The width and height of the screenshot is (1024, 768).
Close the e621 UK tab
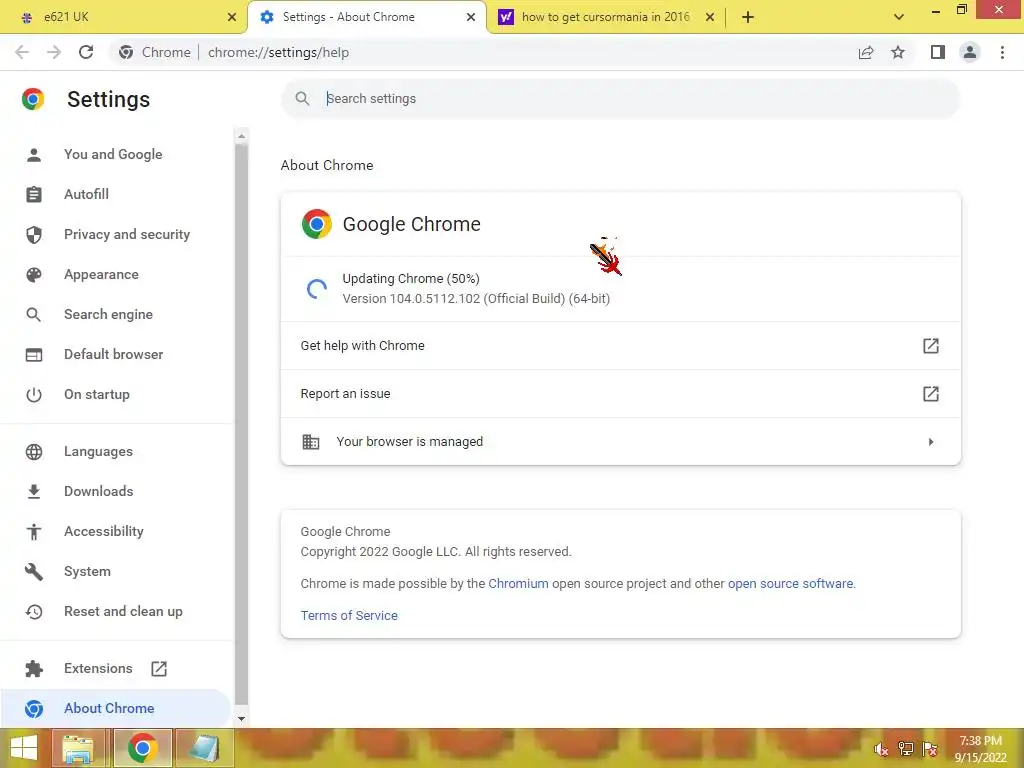[232, 17]
